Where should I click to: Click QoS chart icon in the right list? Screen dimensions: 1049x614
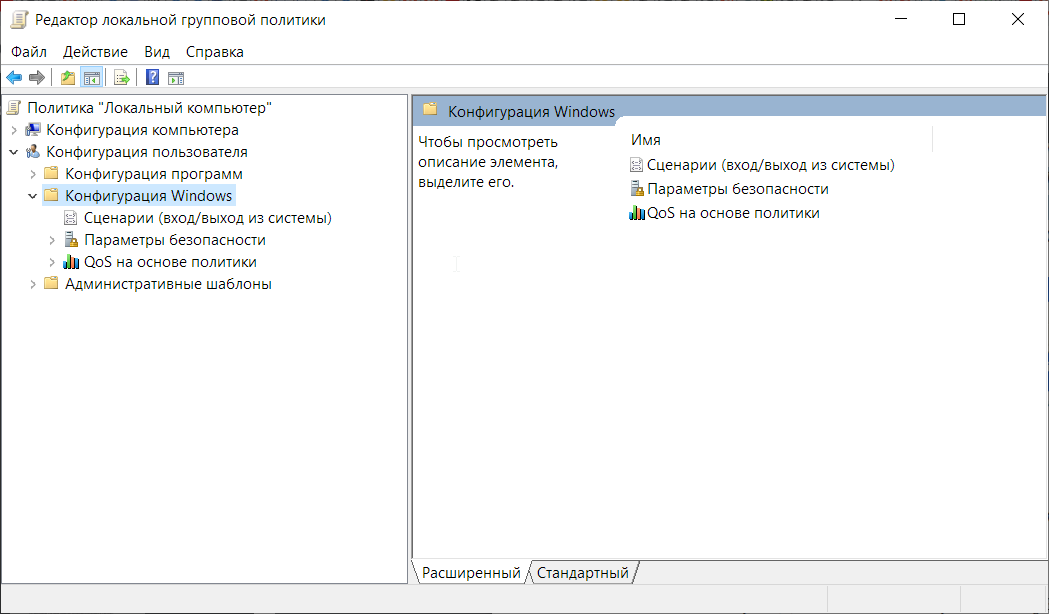637,213
